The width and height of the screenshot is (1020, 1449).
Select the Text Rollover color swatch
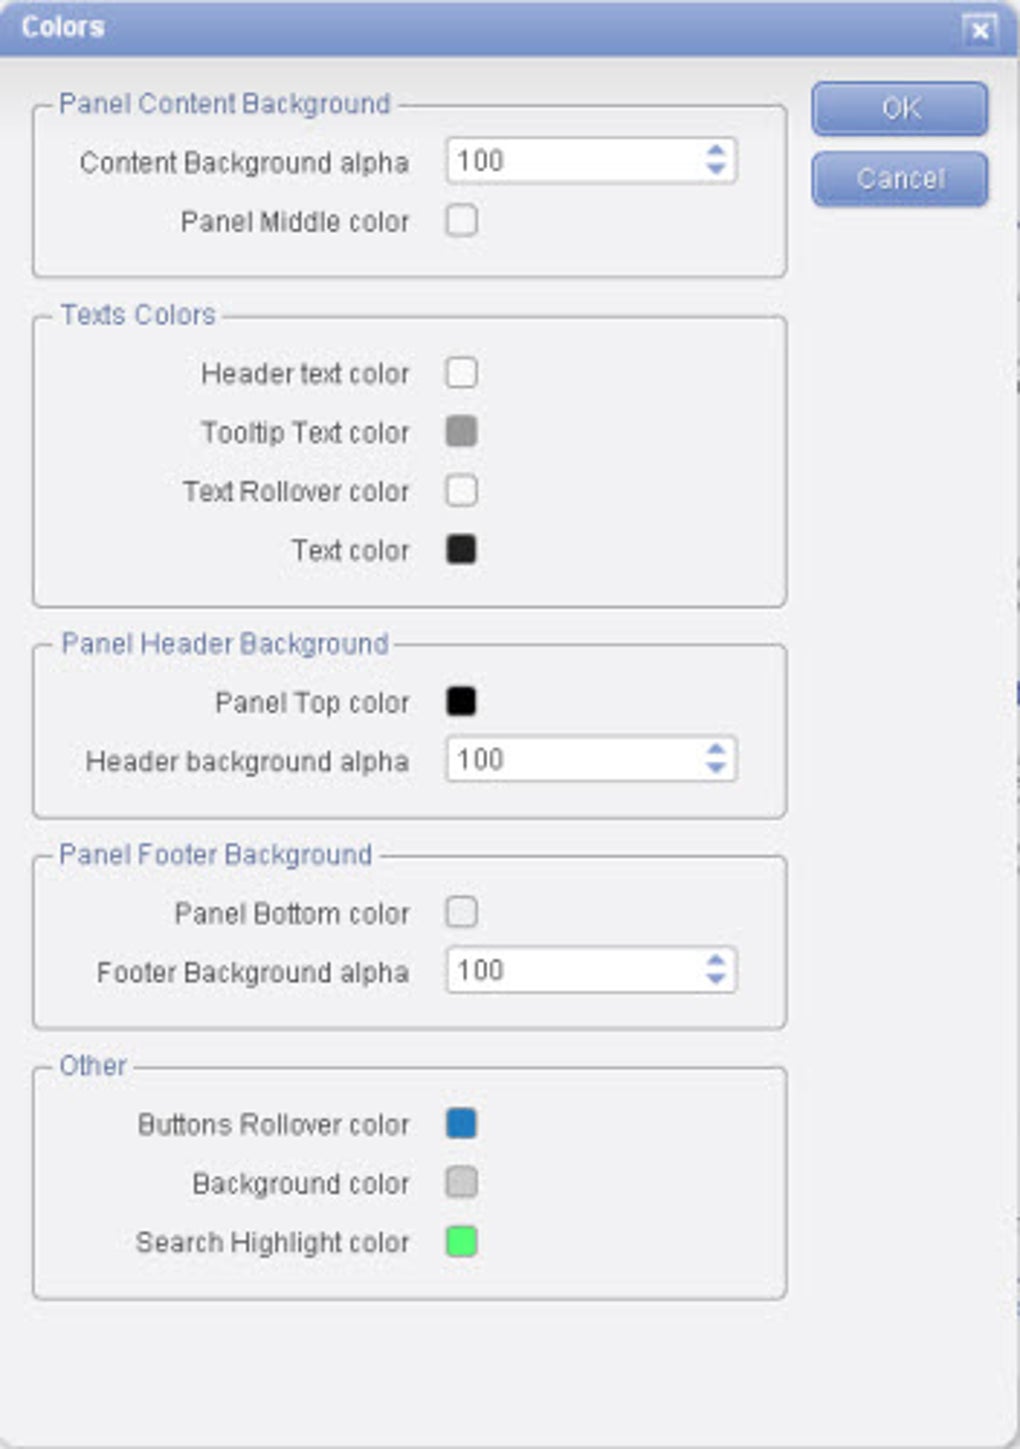461,491
